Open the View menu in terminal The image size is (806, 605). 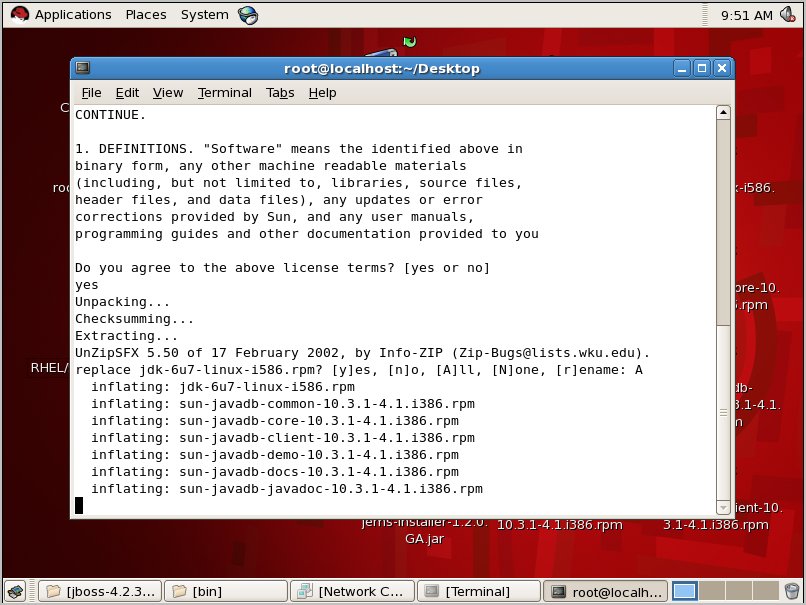tap(168, 93)
